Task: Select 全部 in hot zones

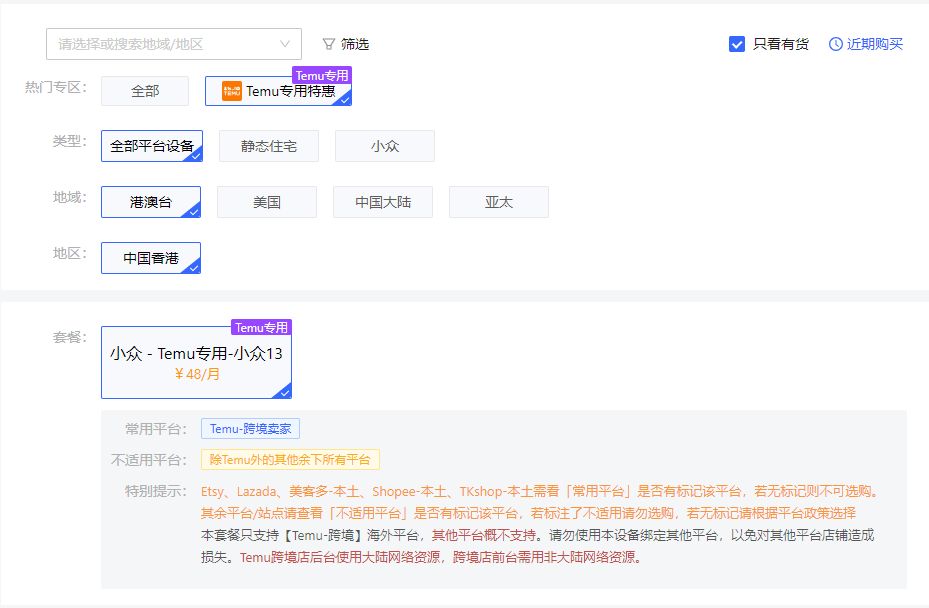Action: point(145,91)
